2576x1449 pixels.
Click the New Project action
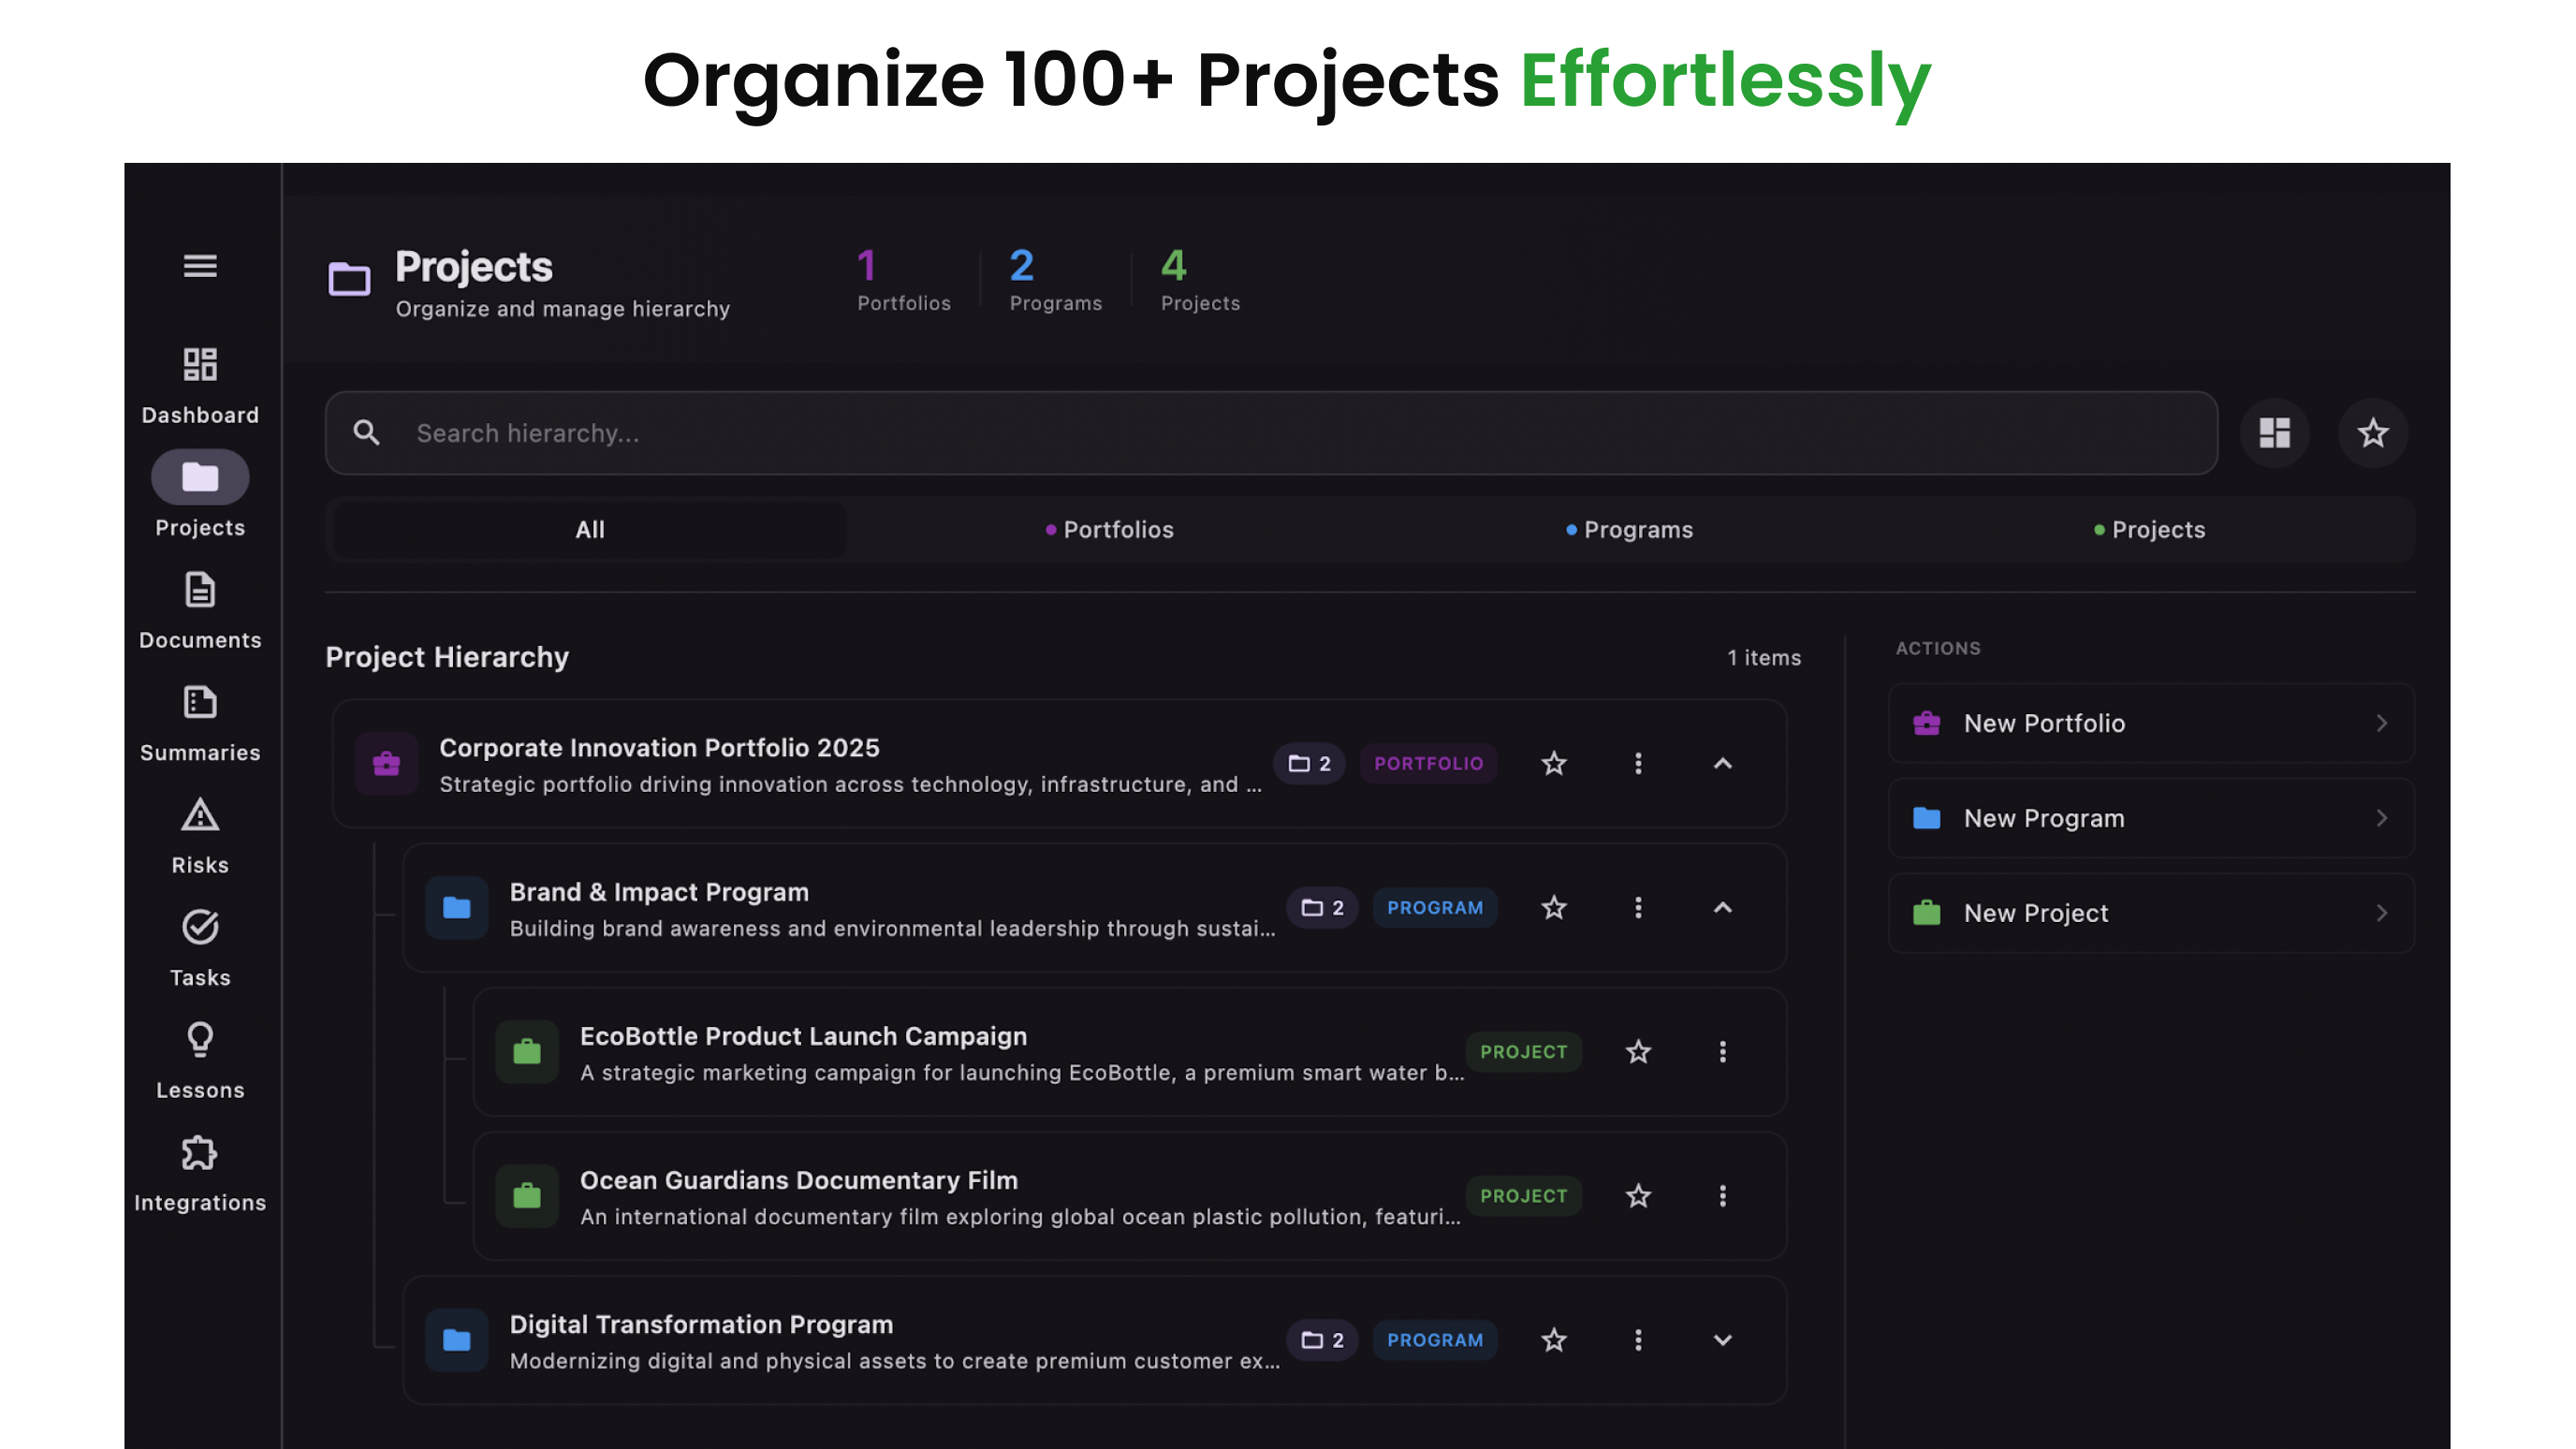2150,913
